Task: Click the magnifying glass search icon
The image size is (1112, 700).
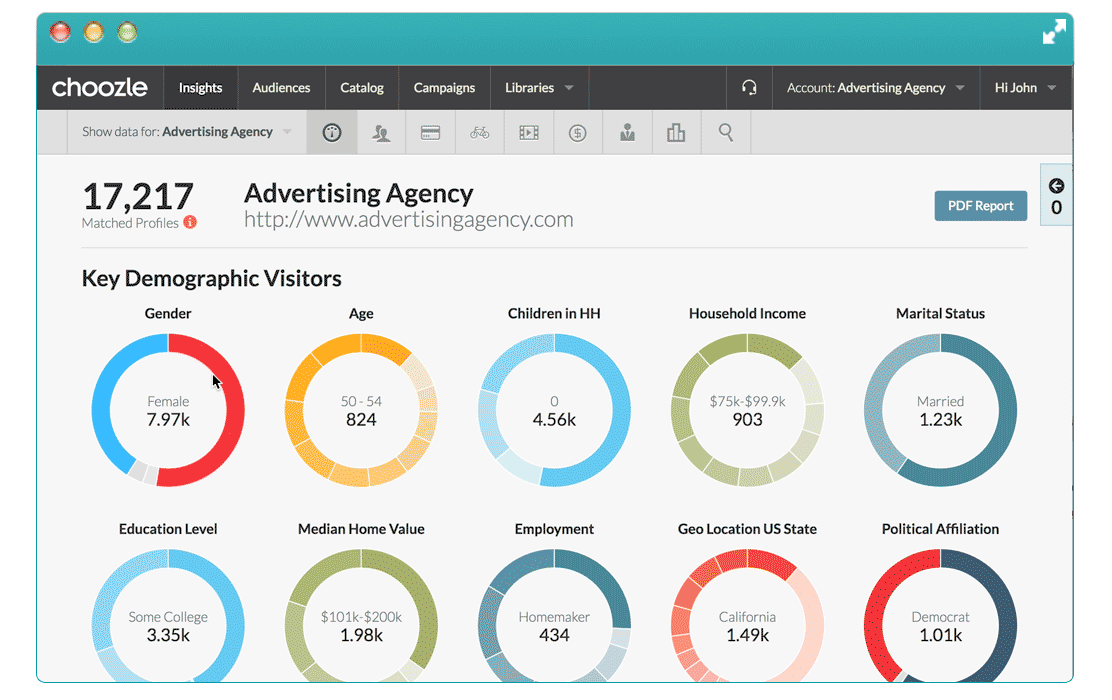Action: pyautogui.click(x=725, y=133)
